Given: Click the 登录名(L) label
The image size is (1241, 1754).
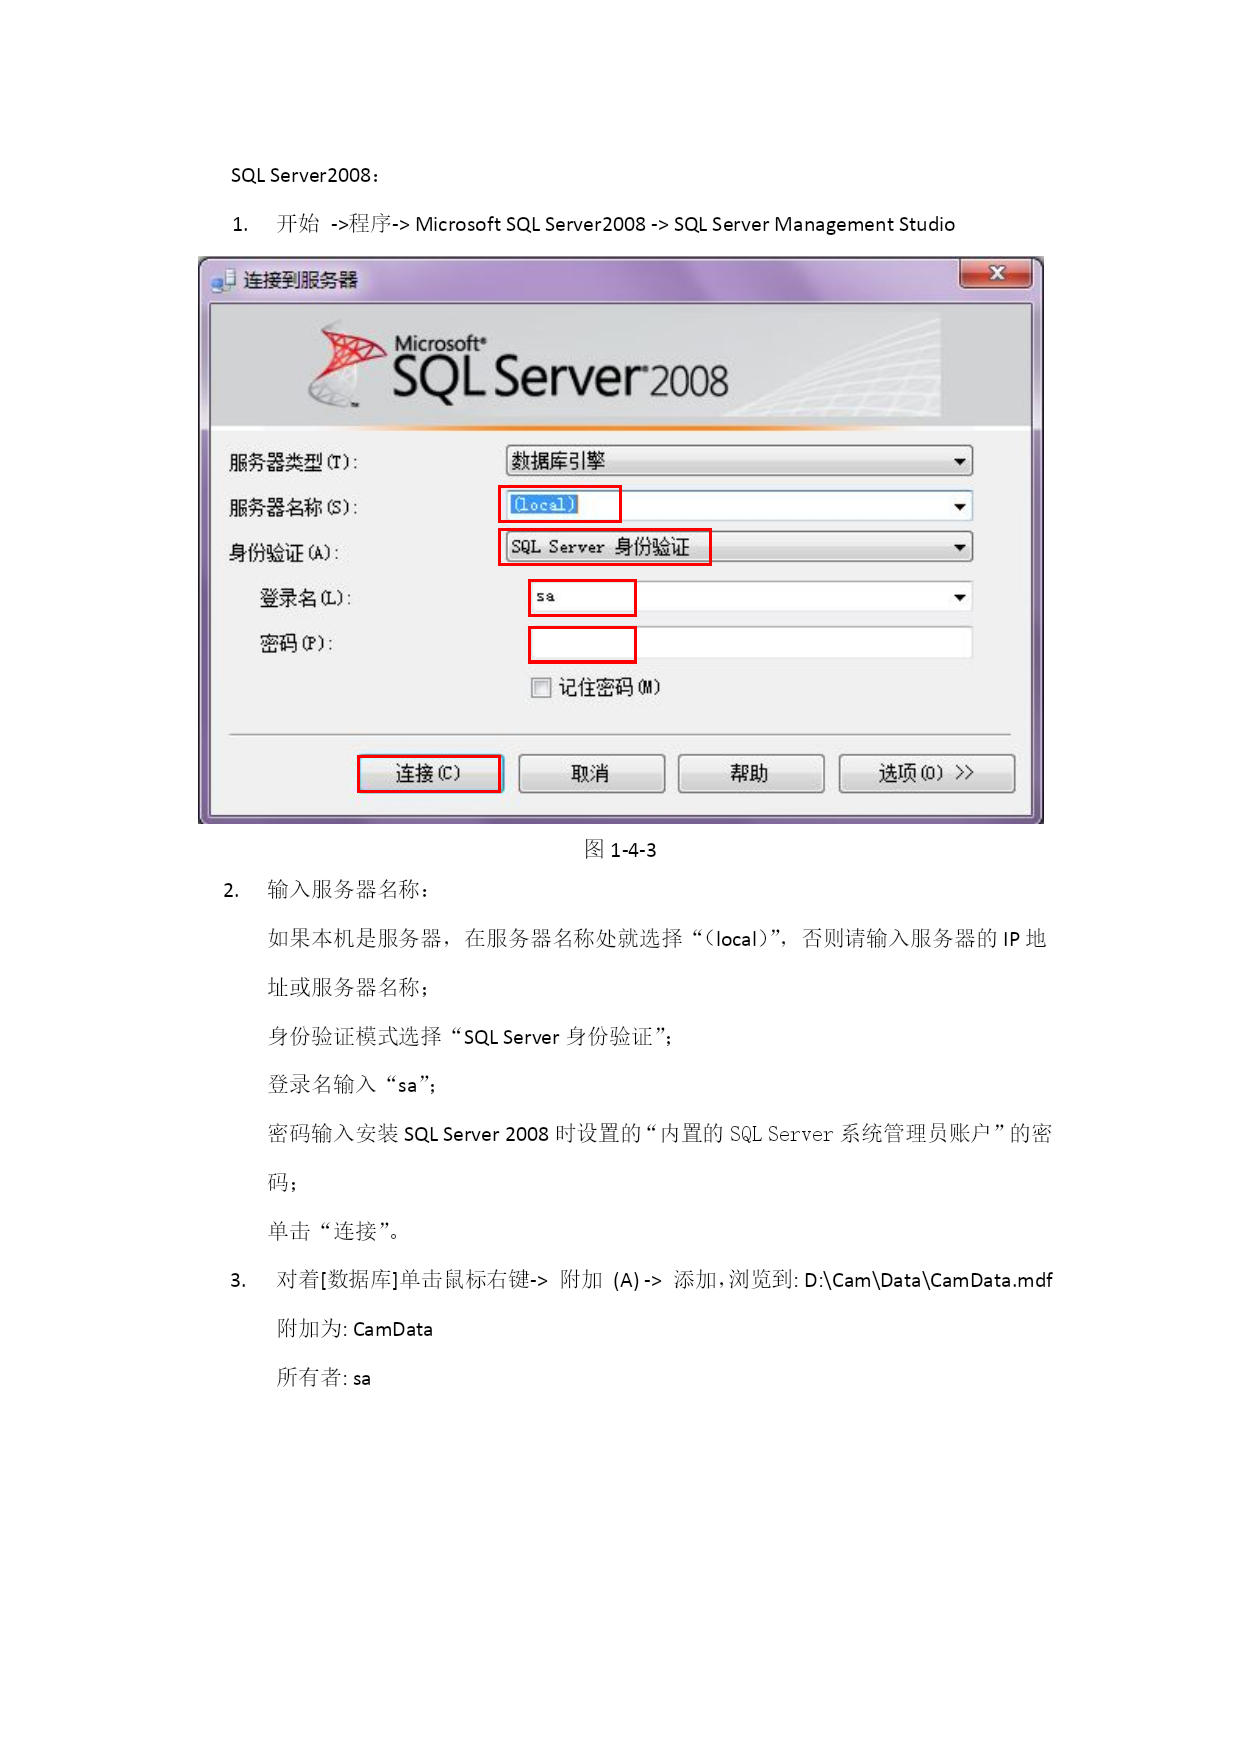Looking at the screenshot, I should pos(305,598).
